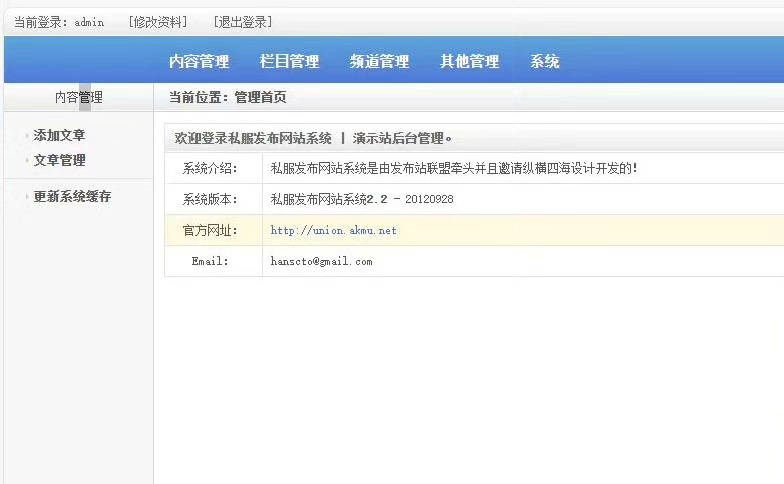
Task: Click the 管理首页 breadcrumb text
Action: click(260, 97)
